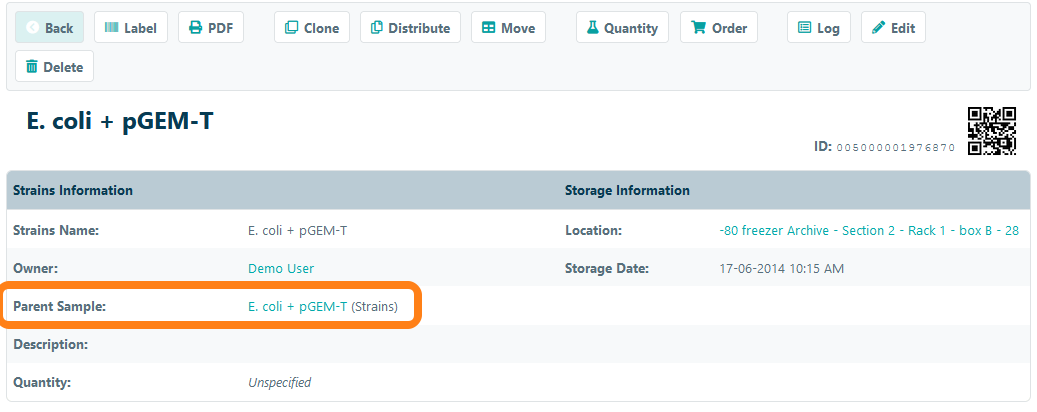Distribute the sample
Image resolution: width=1037 pixels, height=412 pixels.
[410, 28]
